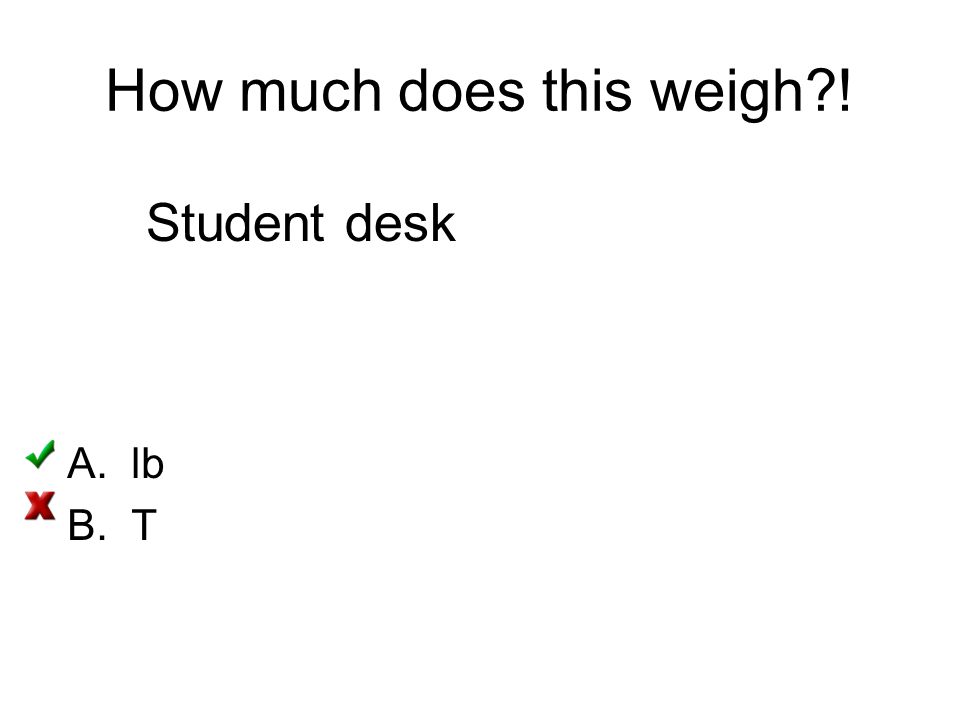The height and width of the screenshot is (720, 960).
Task: Click the exclamation mark ending the title
Action: 845,89
